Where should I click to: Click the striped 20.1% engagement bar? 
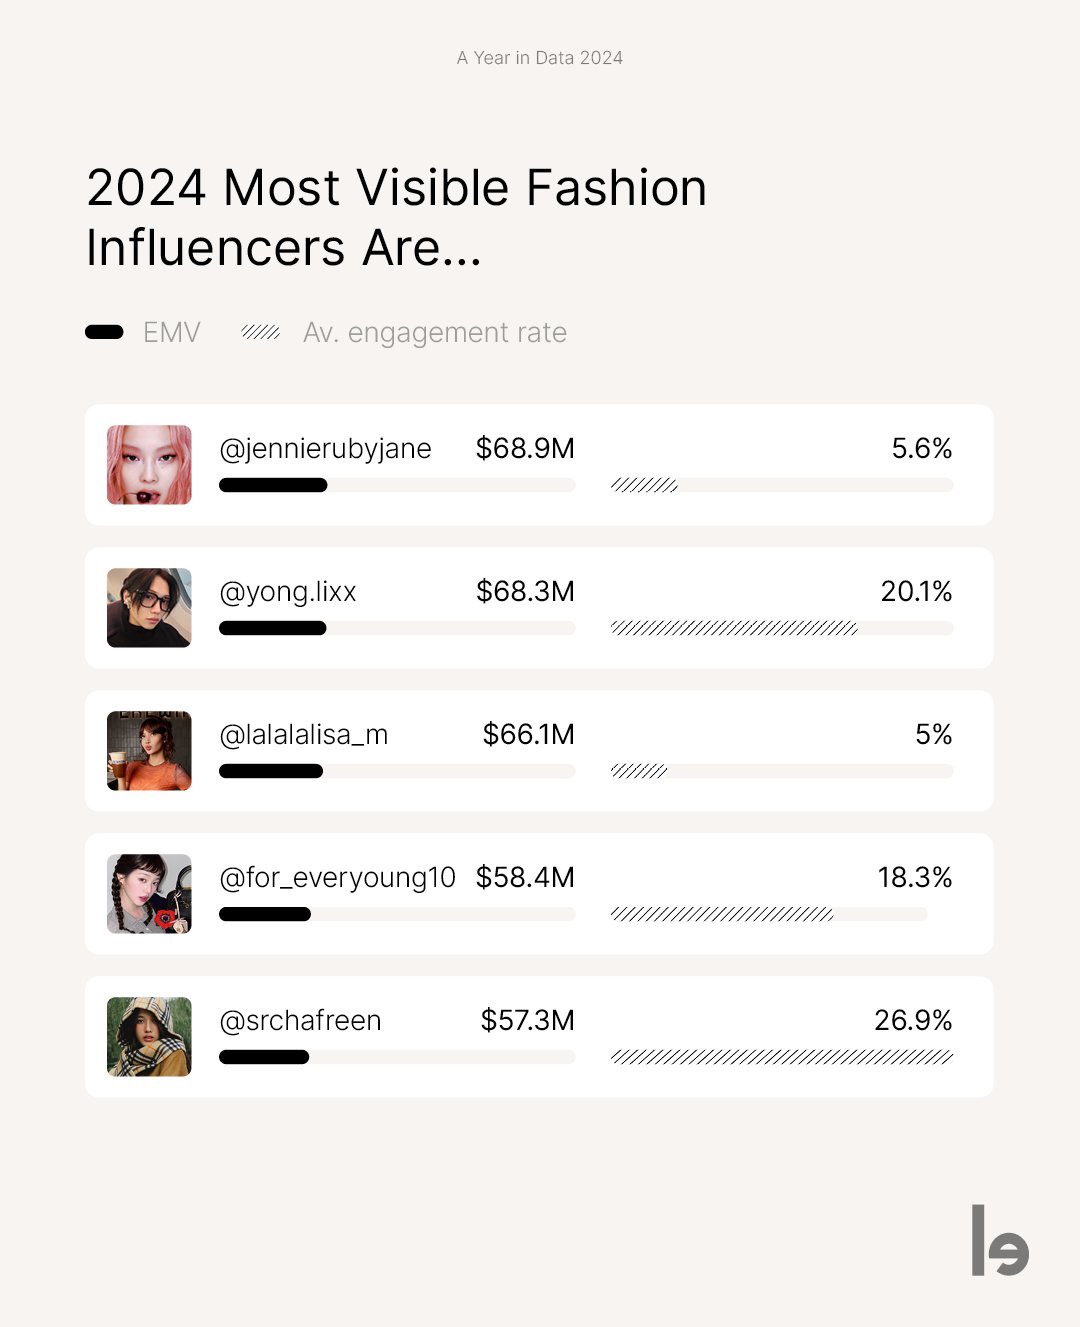click(x=734, y=628)
